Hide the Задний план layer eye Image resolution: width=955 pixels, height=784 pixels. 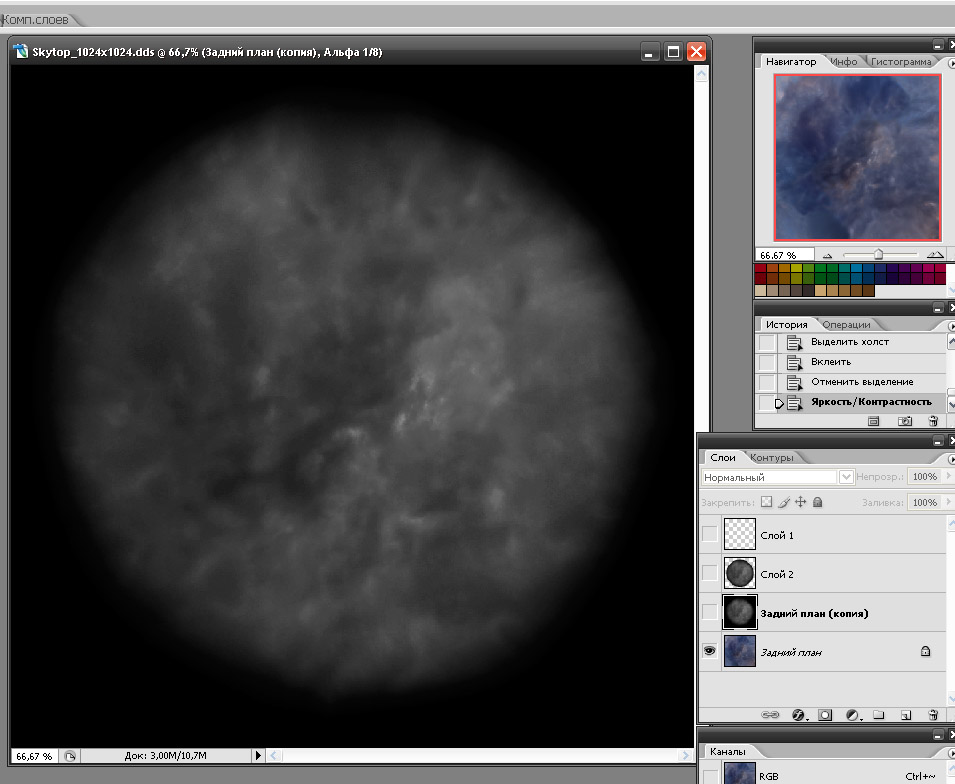(x=709, y=652)
